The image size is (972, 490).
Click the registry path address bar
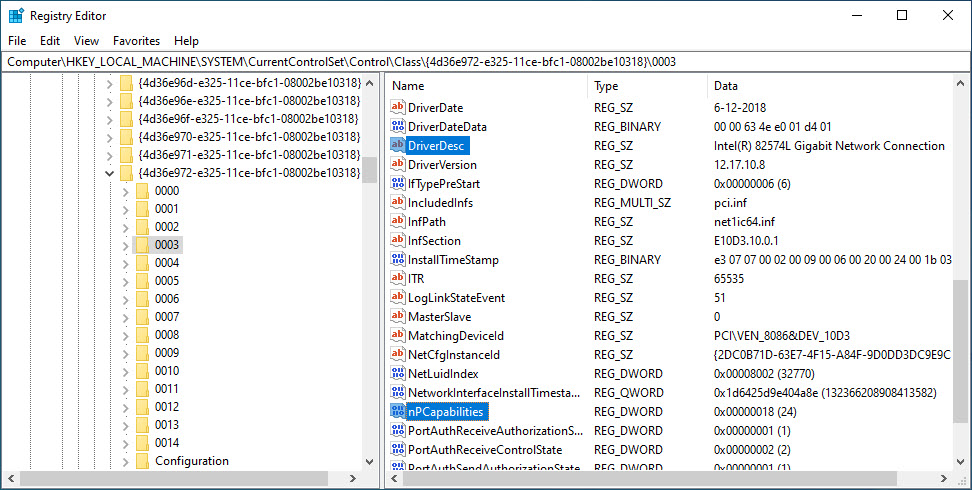pos(486,61)
